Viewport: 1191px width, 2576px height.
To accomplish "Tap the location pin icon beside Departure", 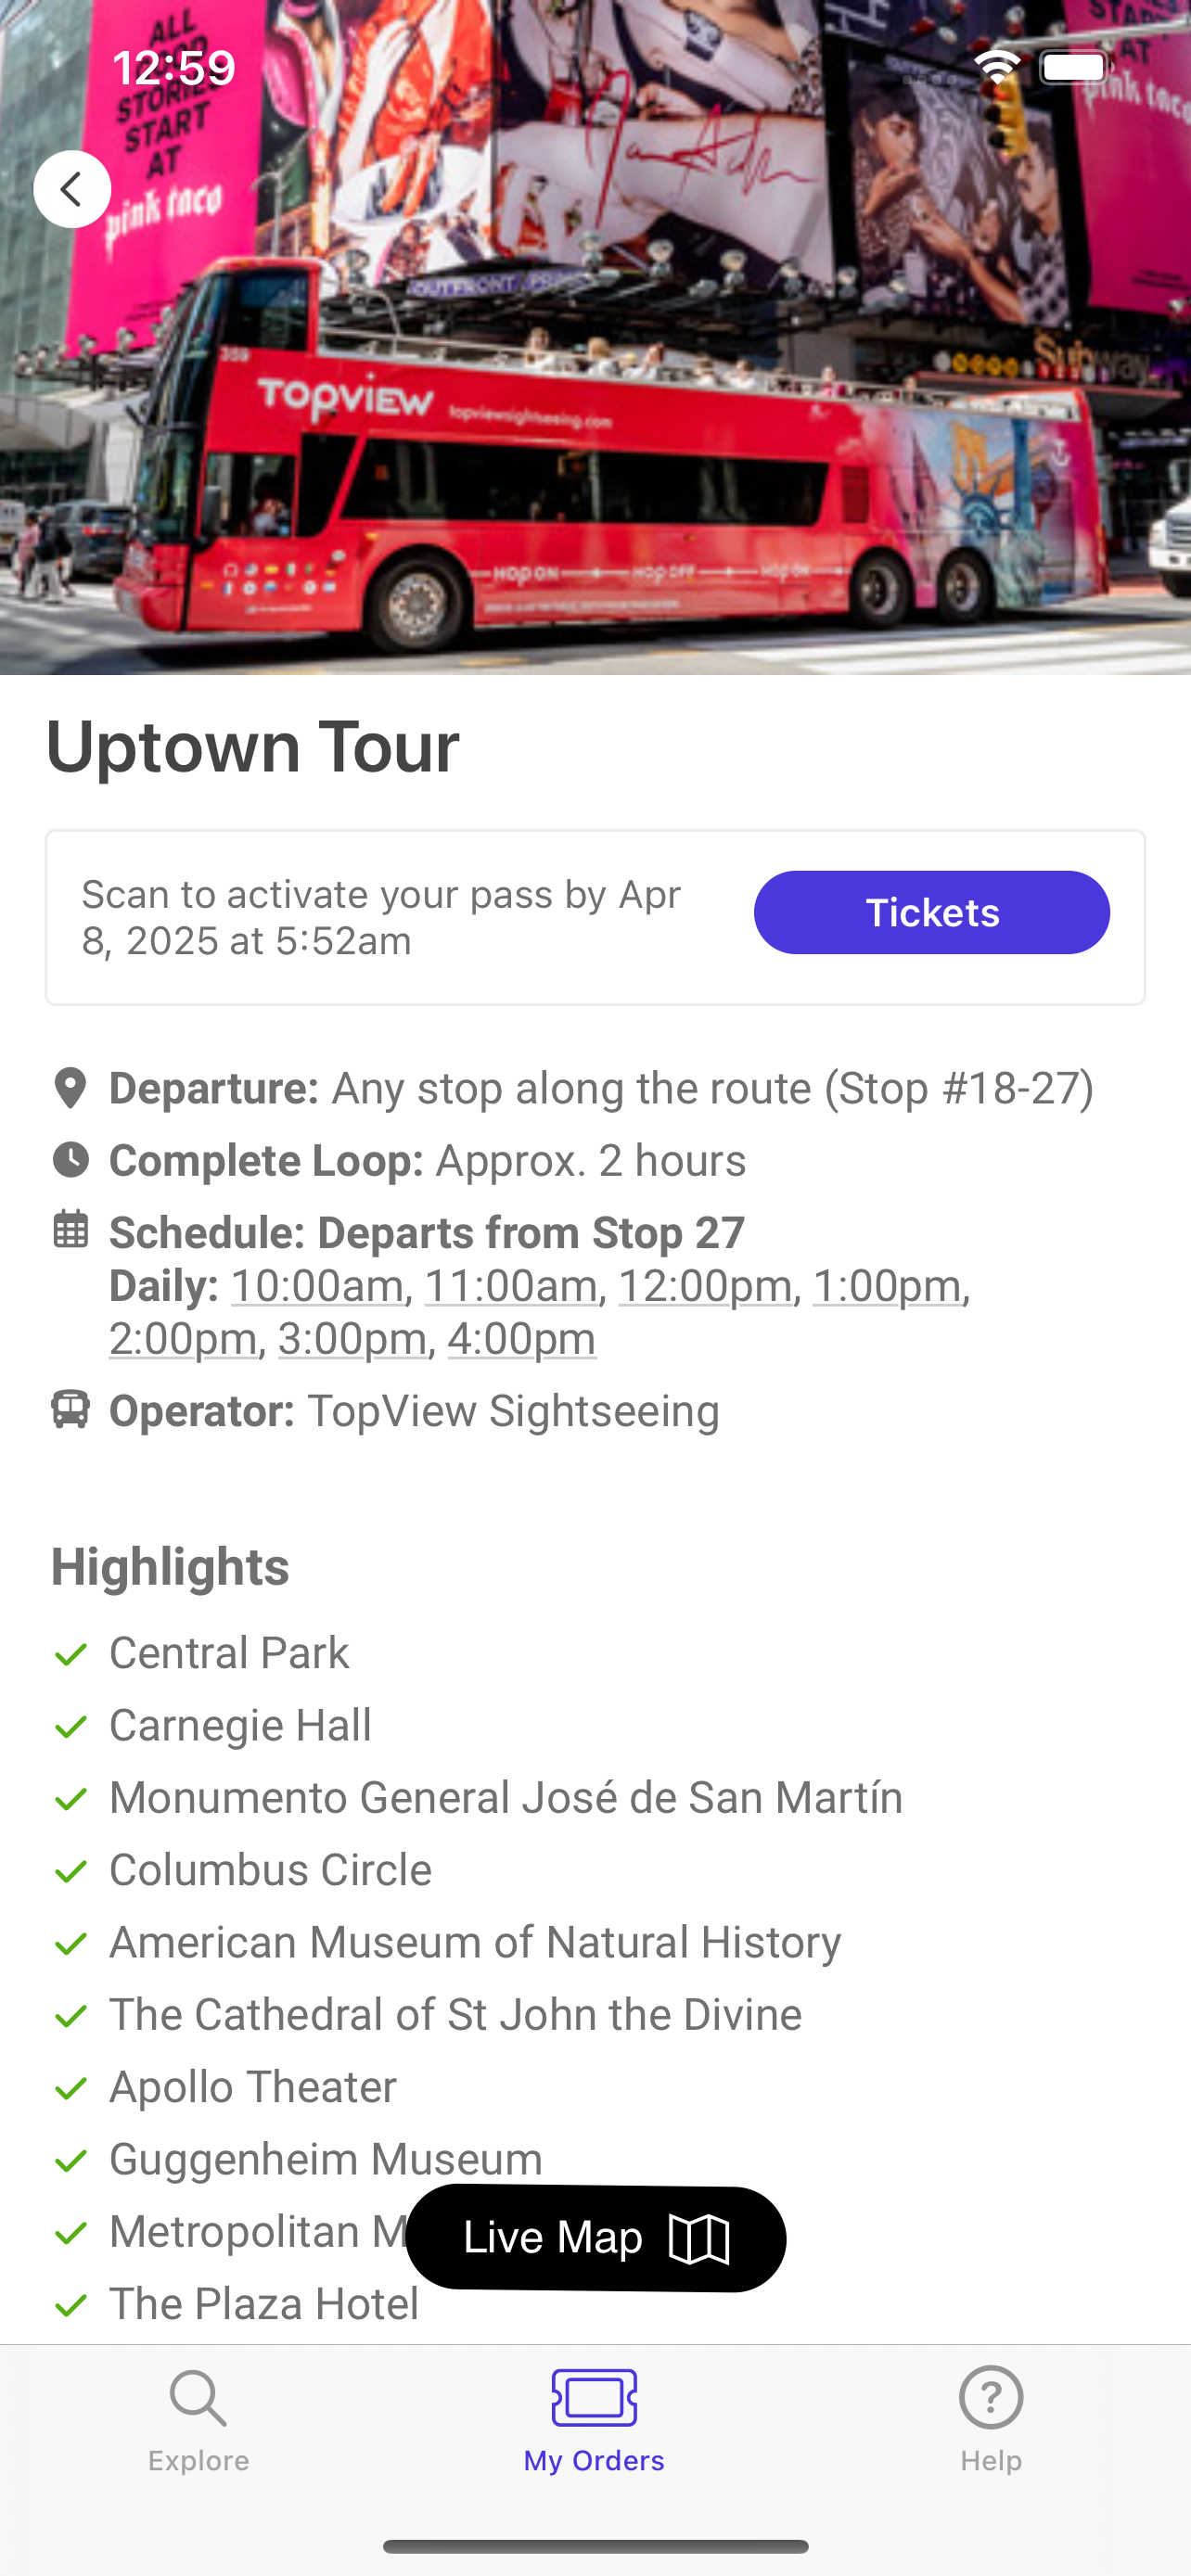I will tap(70, 1088).
